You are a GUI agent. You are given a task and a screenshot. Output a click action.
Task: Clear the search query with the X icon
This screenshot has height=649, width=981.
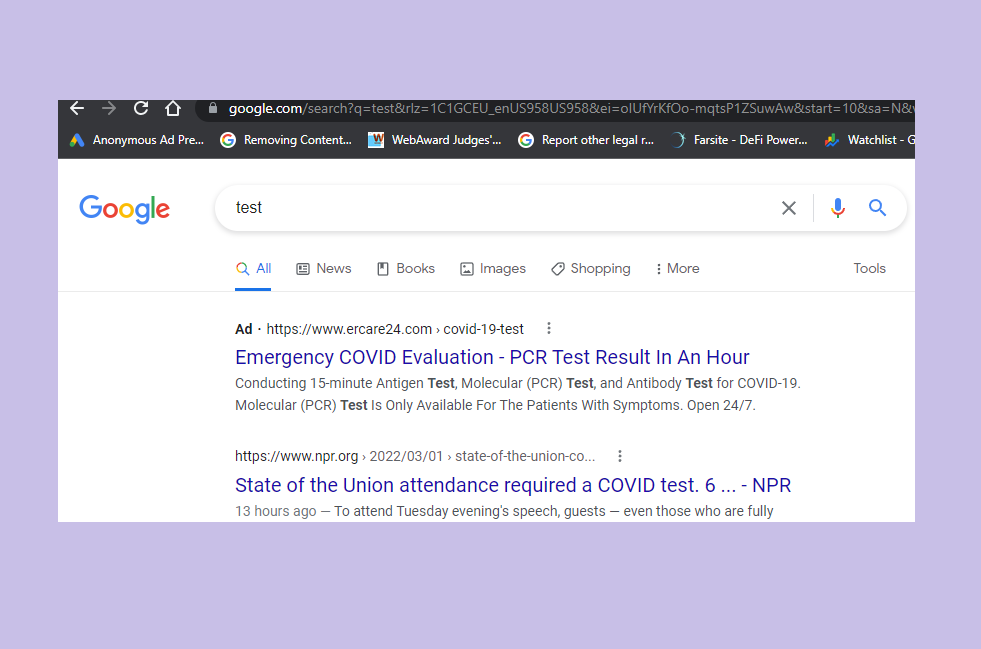click(x=789, y=208)
